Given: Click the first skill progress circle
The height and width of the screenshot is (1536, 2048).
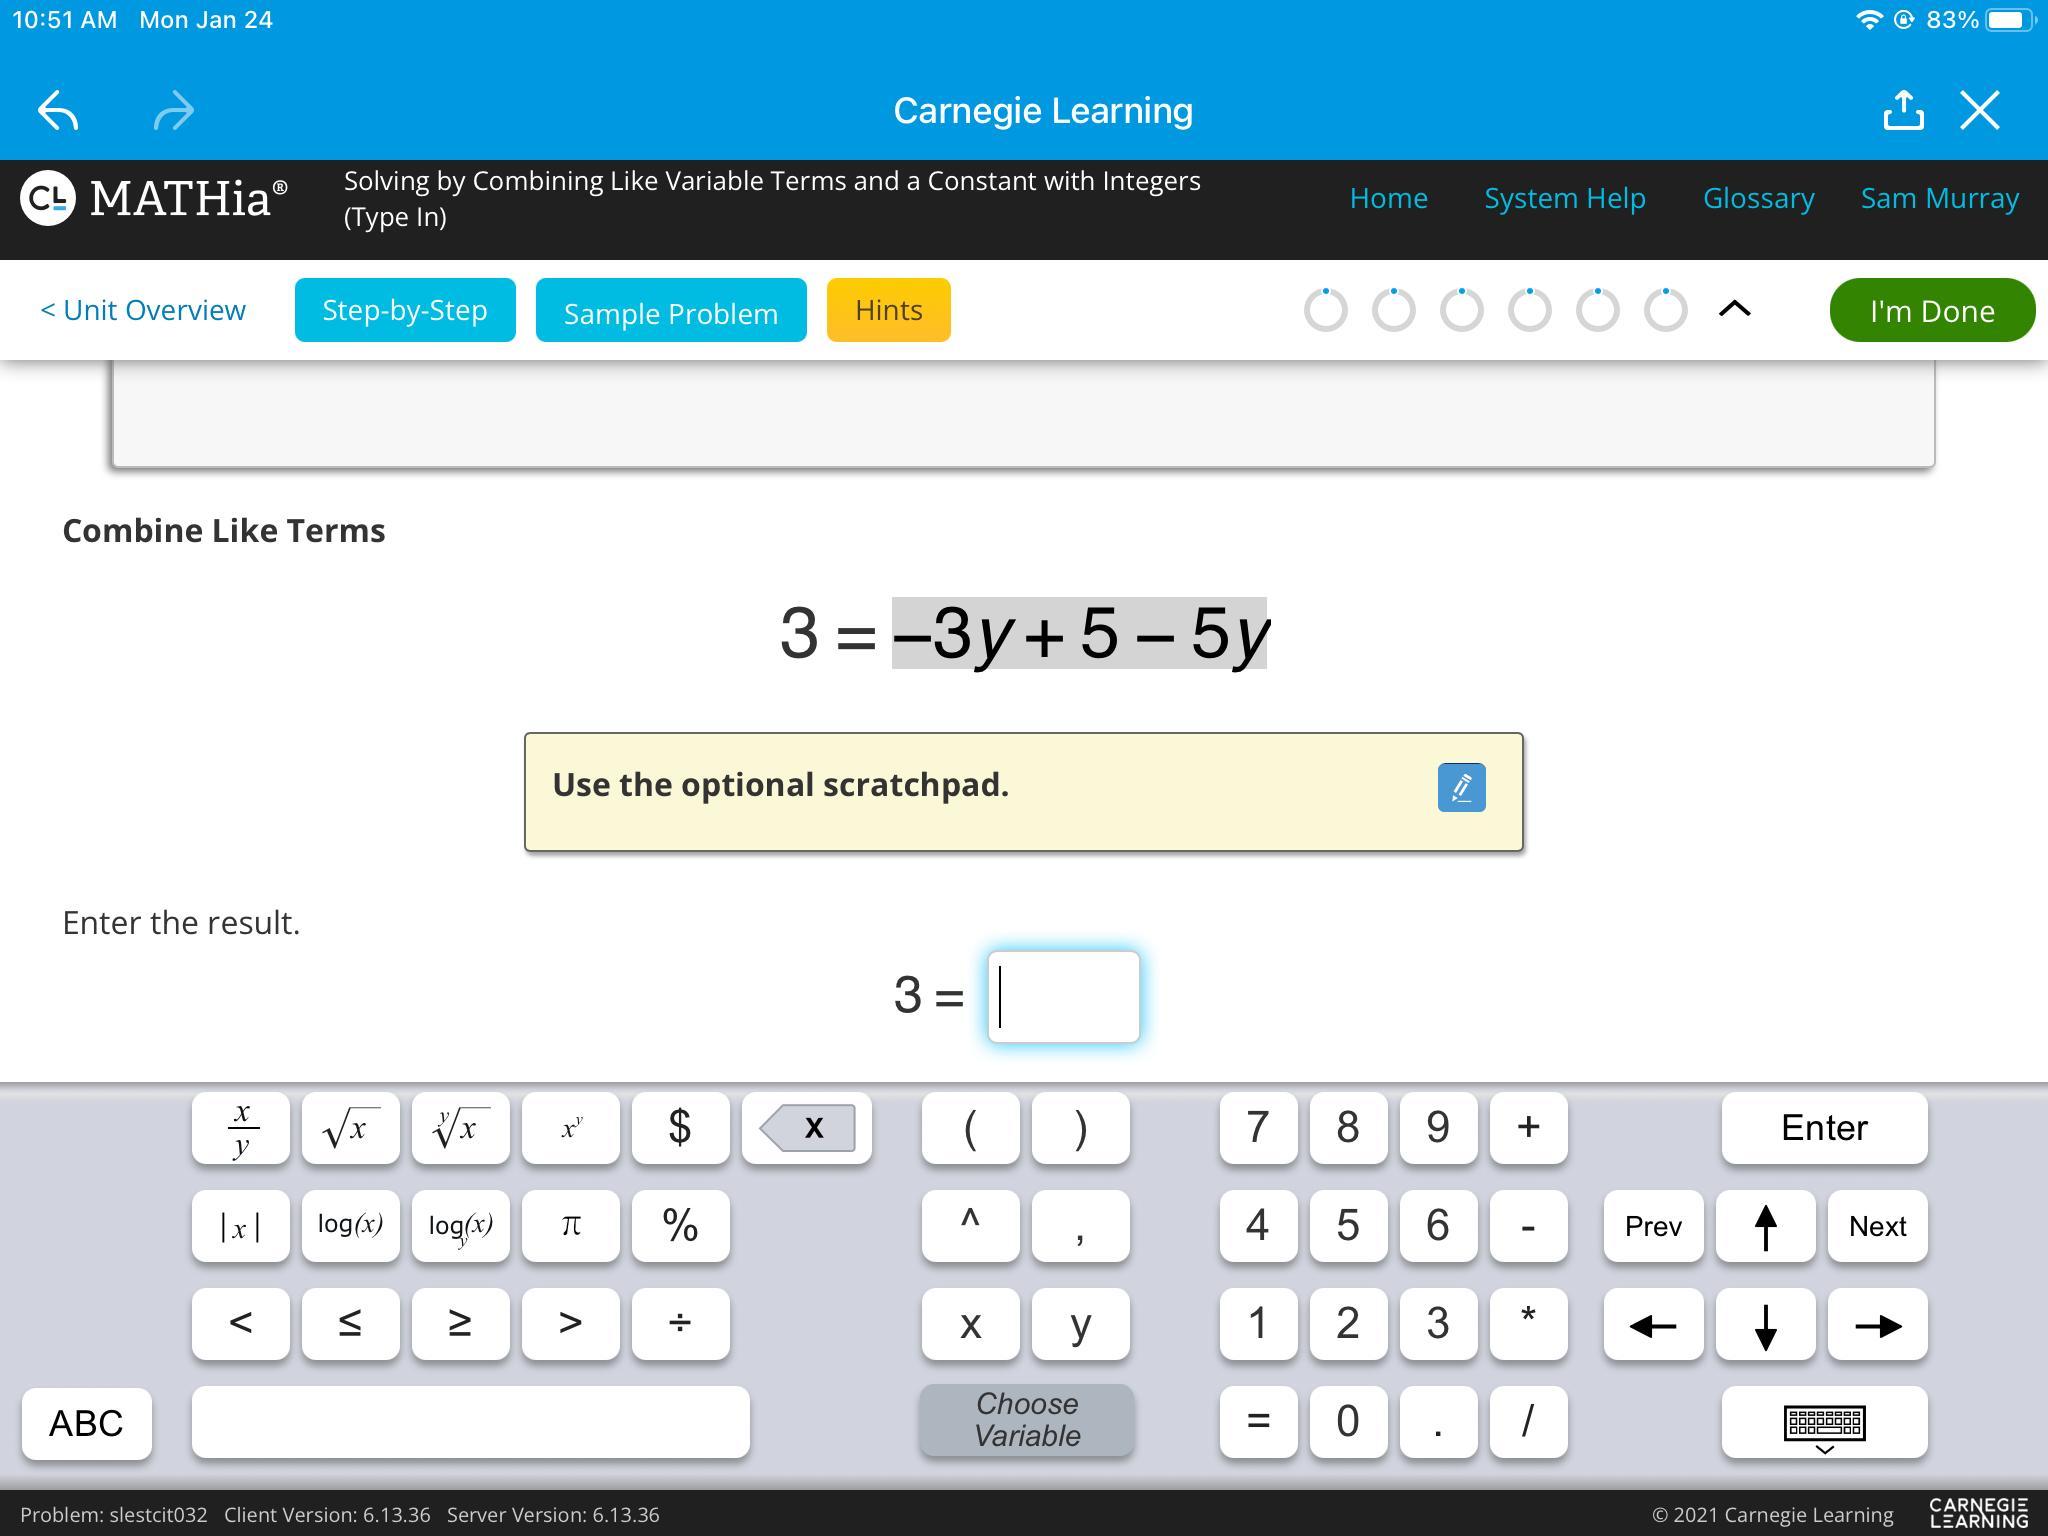Looking at the screenshot, I should pos(1325,310).
